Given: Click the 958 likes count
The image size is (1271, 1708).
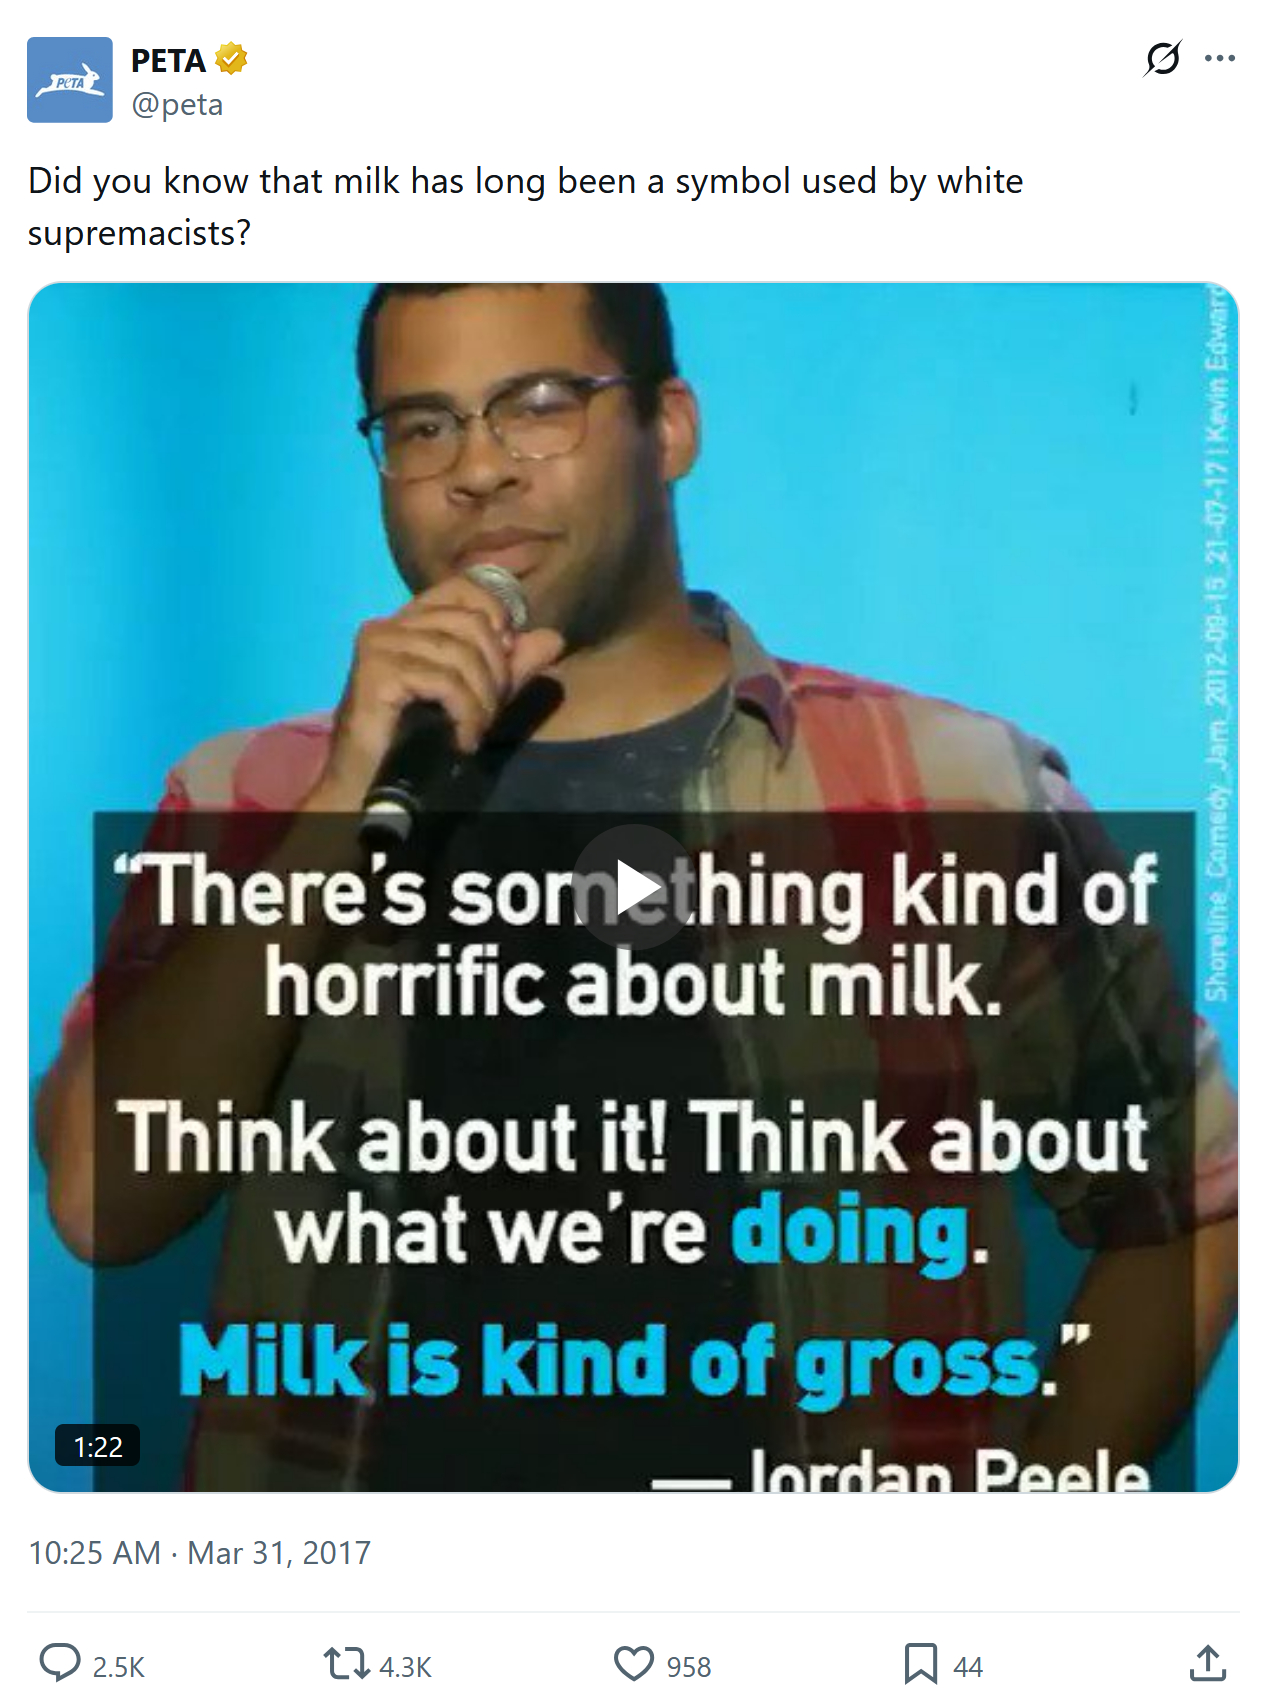Looking at the screenshot, I should click(x=689, y=1667).
